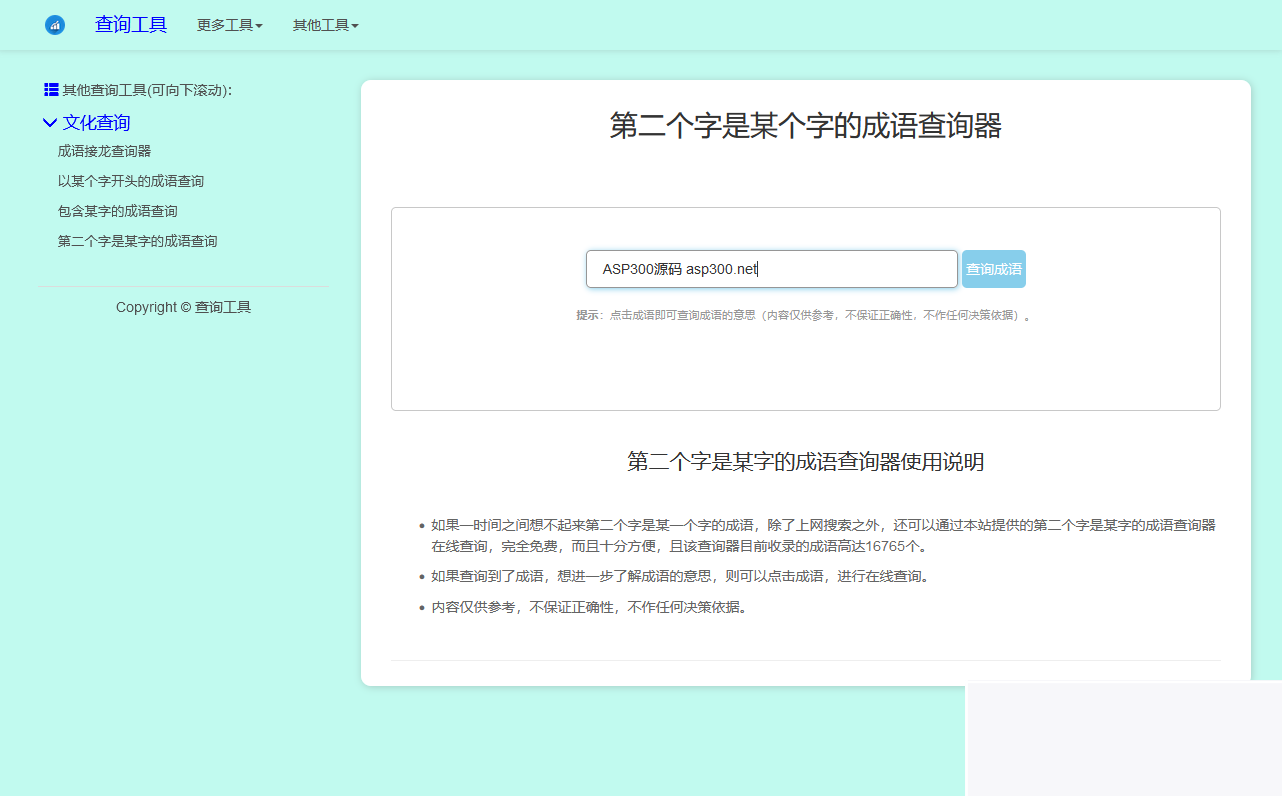Open 成语接龙查询器 in the sidebar

coord(104,150)
